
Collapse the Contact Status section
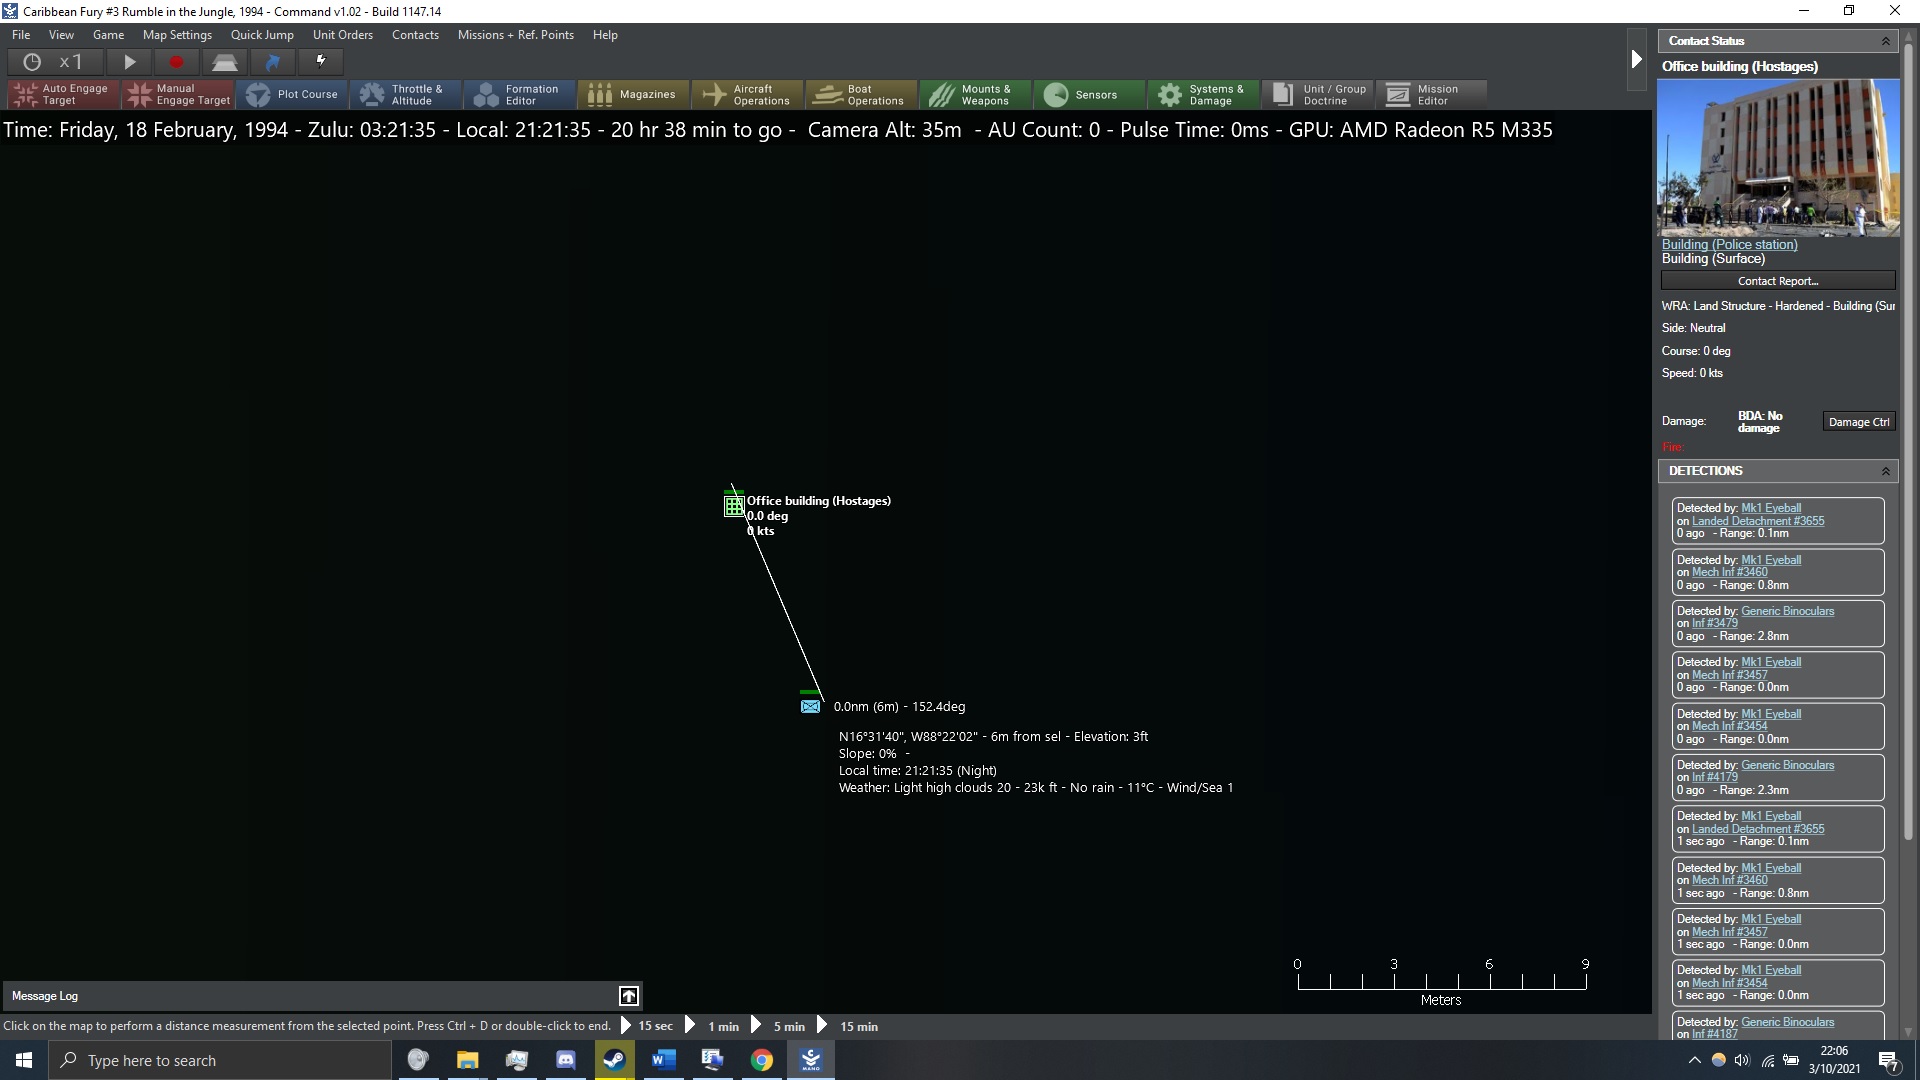click(x=1886, y=40)
